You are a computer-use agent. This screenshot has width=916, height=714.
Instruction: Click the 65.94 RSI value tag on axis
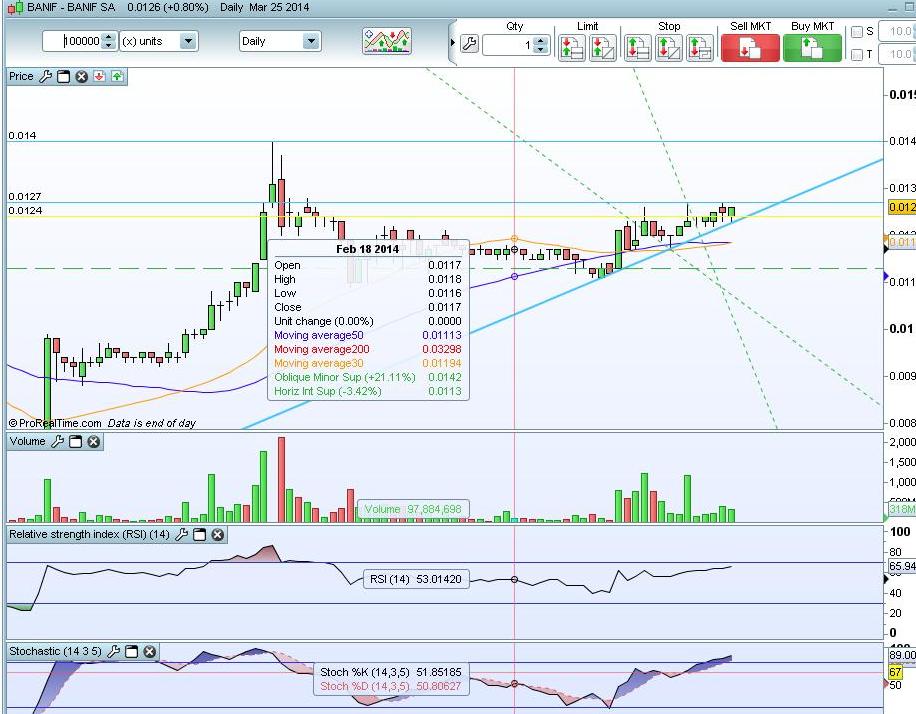[901, 566]
